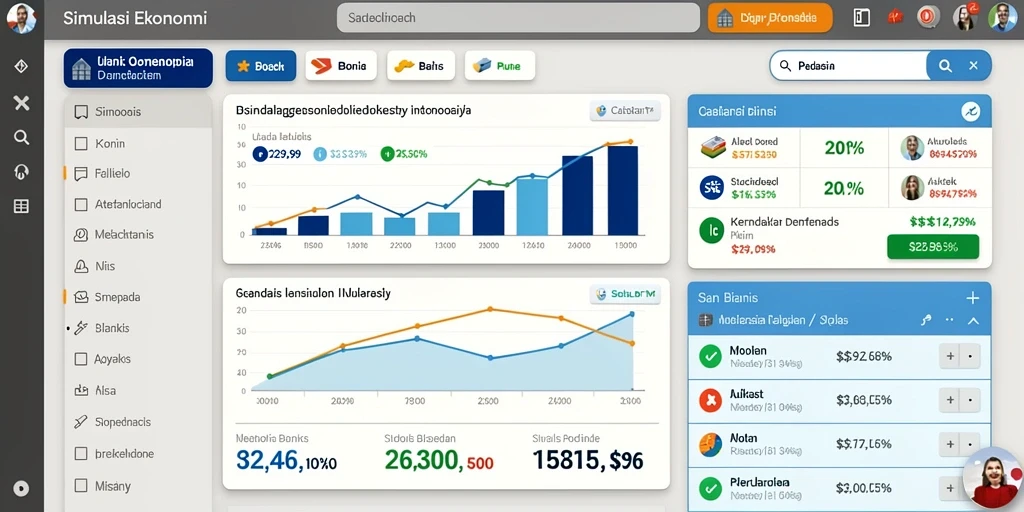This screenshot has height=512, width=1024.
Task: Open the Cafolant dropdown on bar chart
Action: (x=625, y=111)
